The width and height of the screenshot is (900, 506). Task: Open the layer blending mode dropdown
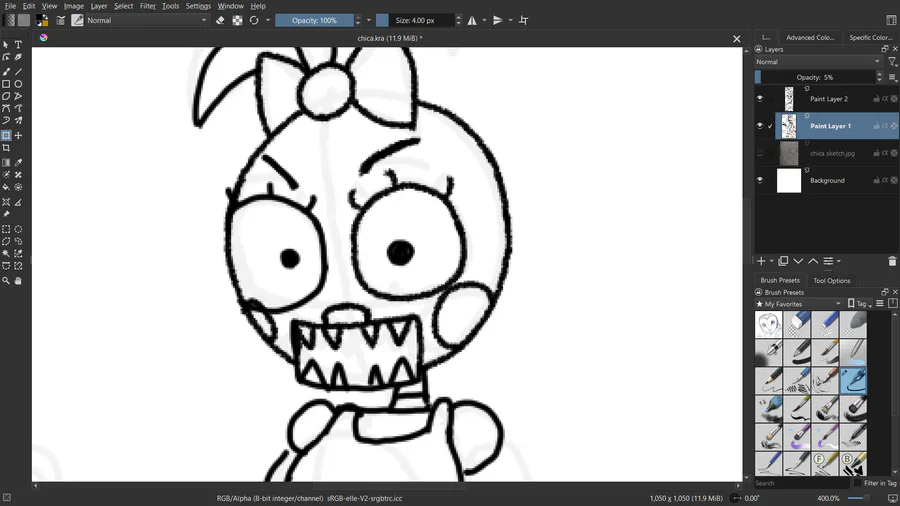tap(818, 61)
